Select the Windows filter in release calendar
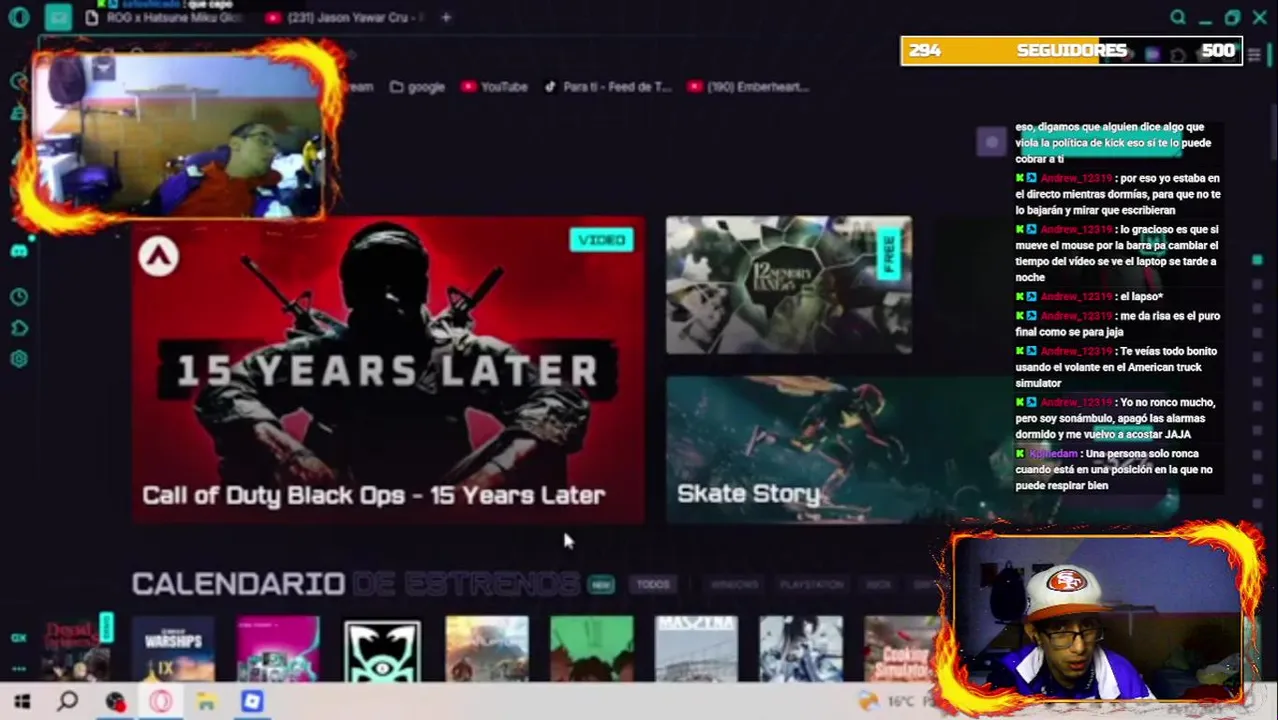 click(x=733, y=585)
